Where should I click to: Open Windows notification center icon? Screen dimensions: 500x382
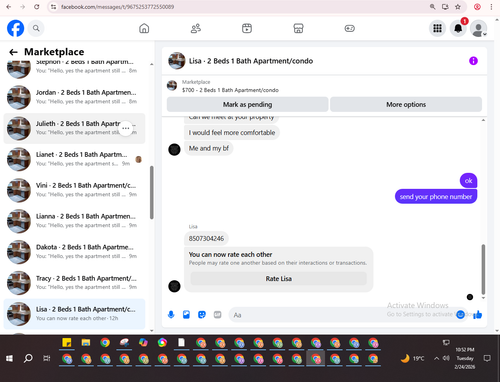tap(487, 358)
